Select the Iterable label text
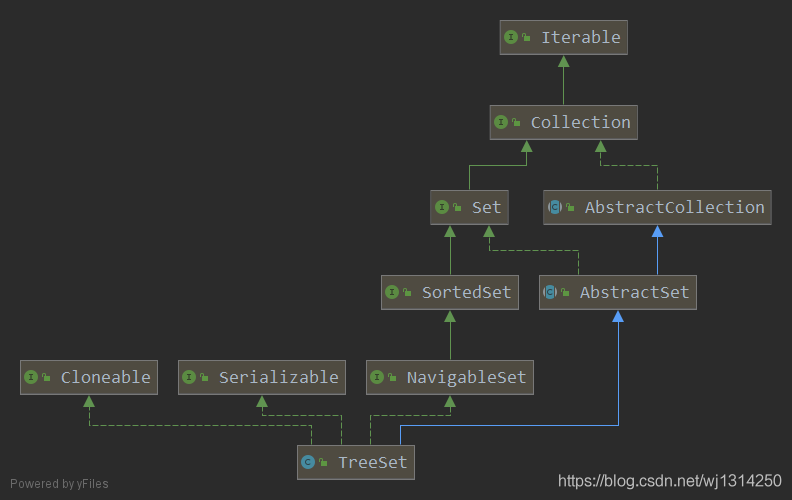The height and width of the screenshot is (500, 792). click(x=580, y=37)
